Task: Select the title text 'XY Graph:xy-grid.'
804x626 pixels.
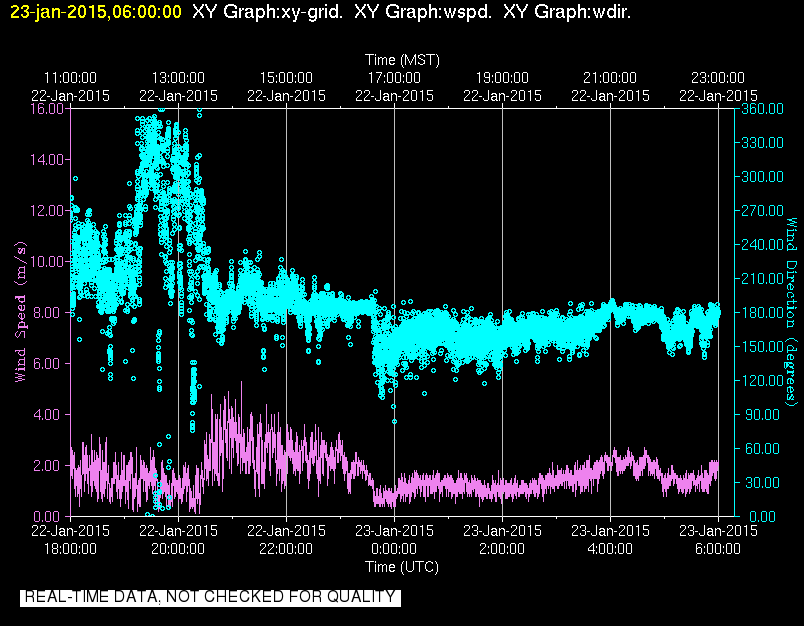Action: (x=267, y=12)
